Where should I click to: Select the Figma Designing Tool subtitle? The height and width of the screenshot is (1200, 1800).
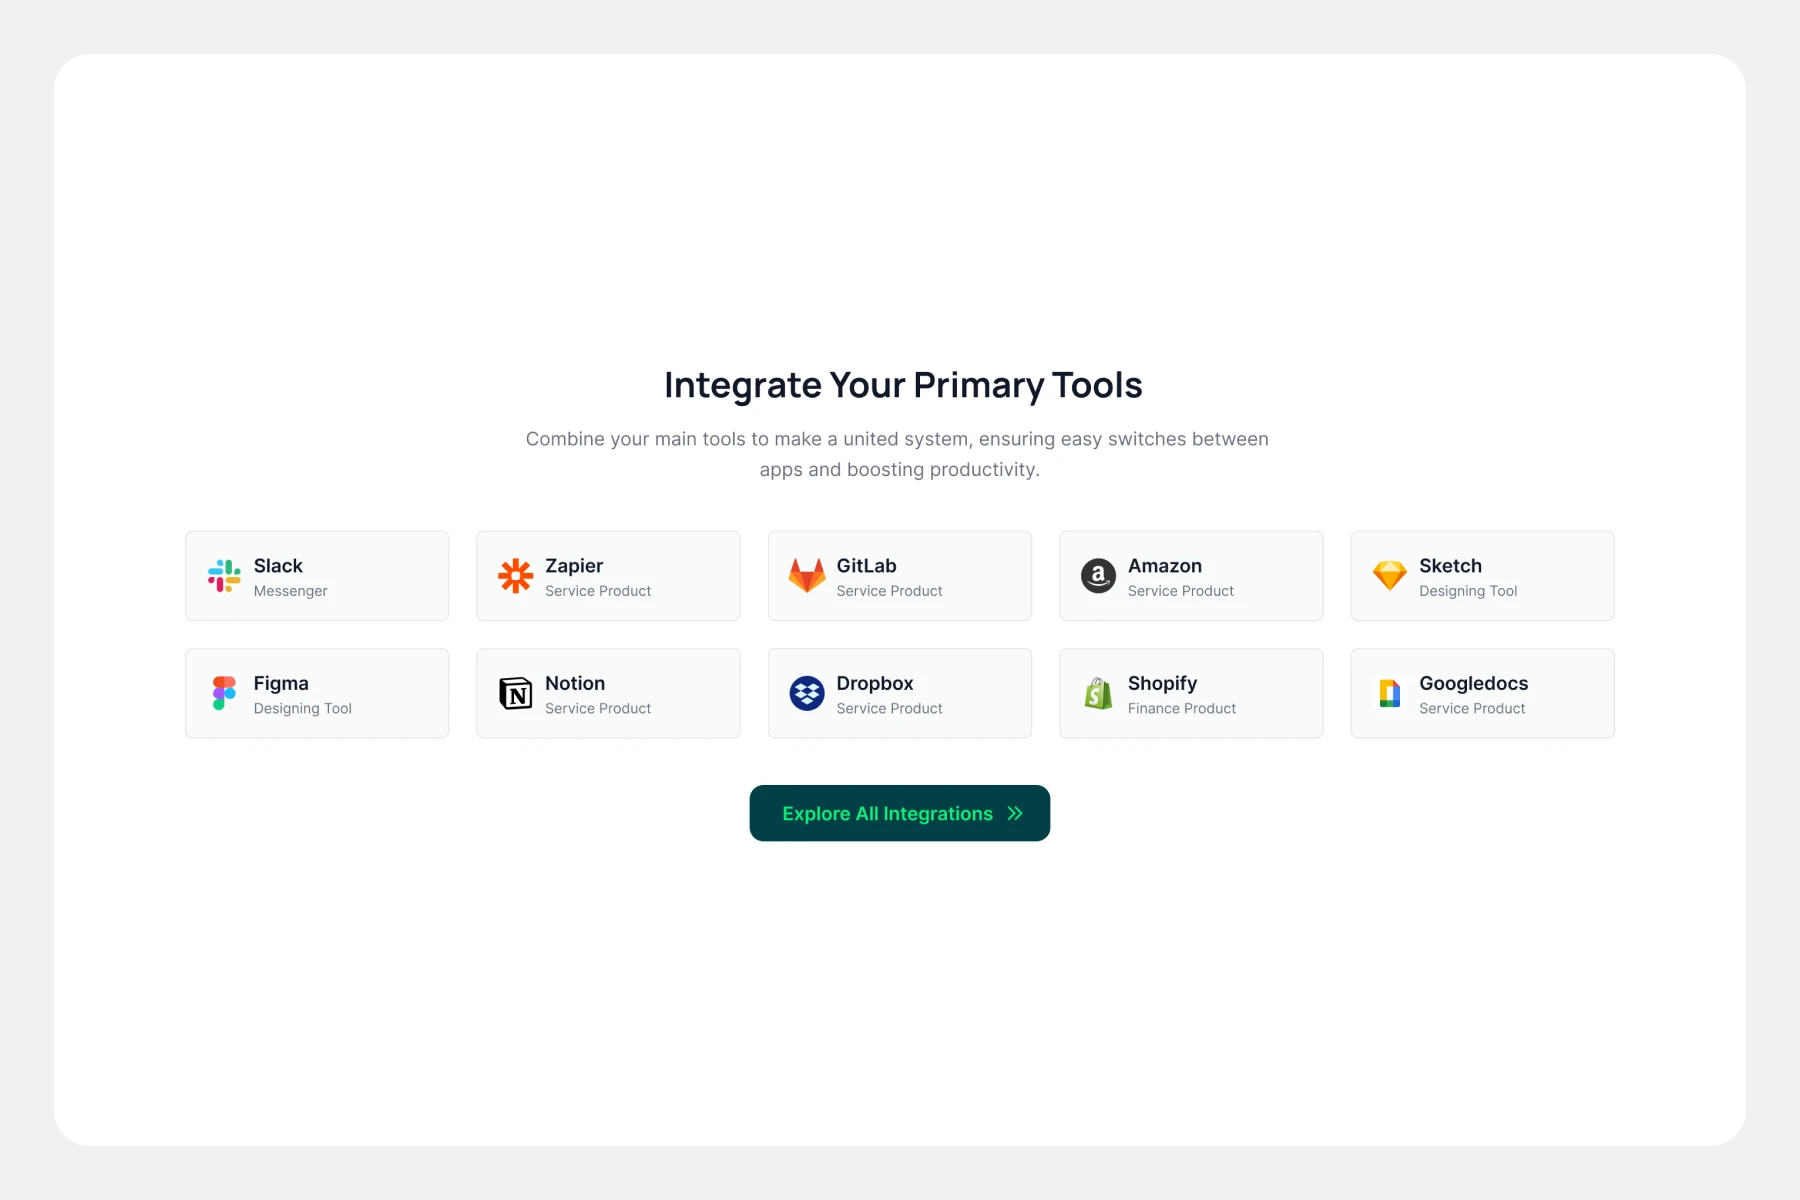(x=302, y=708)
